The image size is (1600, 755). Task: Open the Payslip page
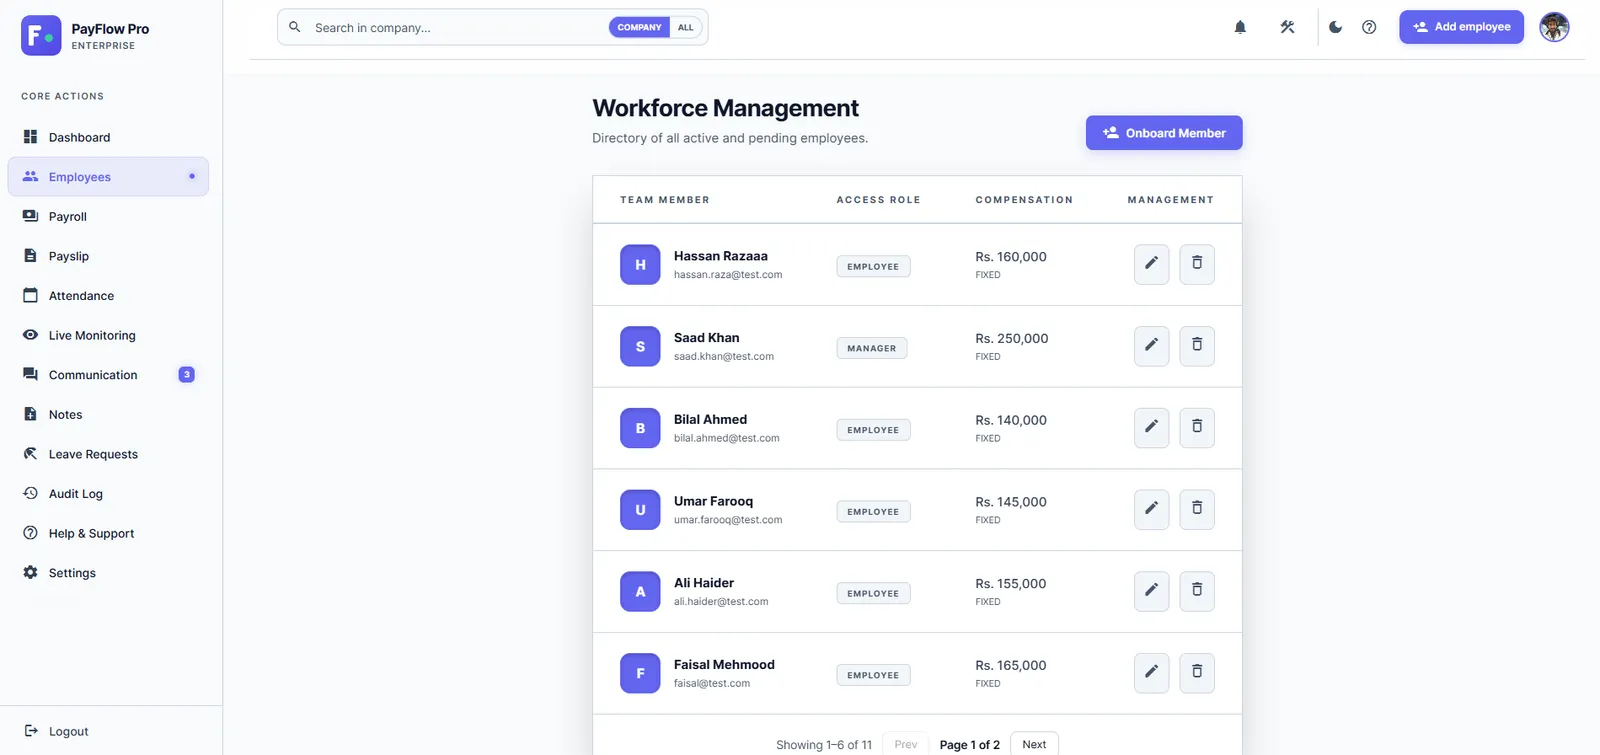[x=108, y=256]
